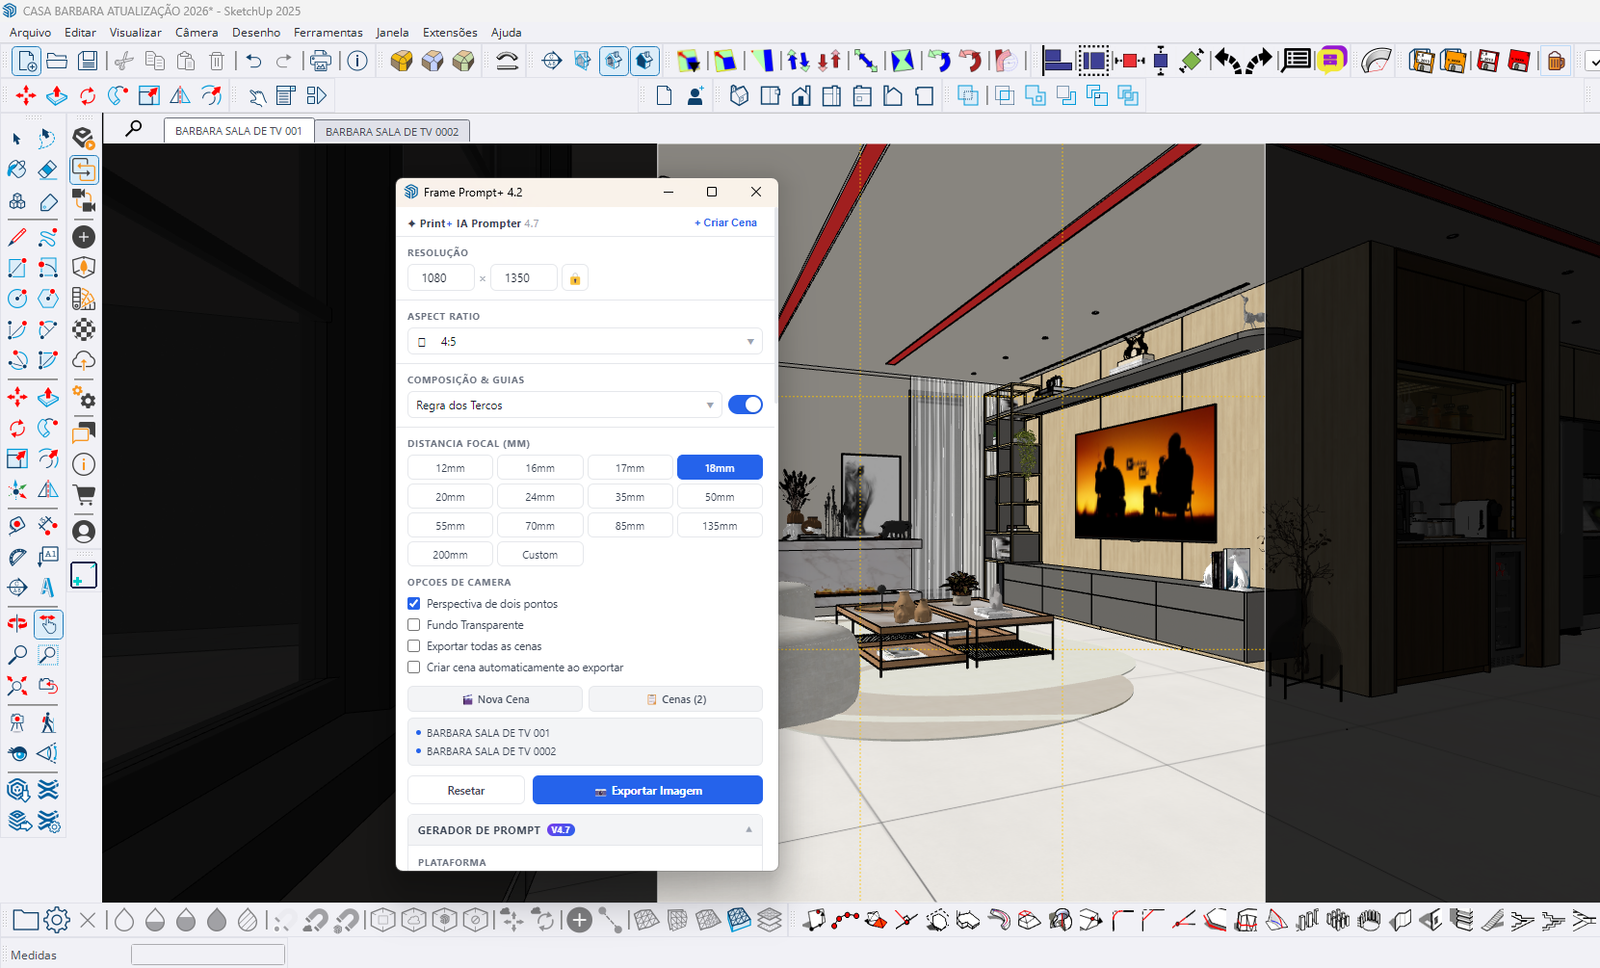Open the Regra dos Tercos dropdown

564,405
